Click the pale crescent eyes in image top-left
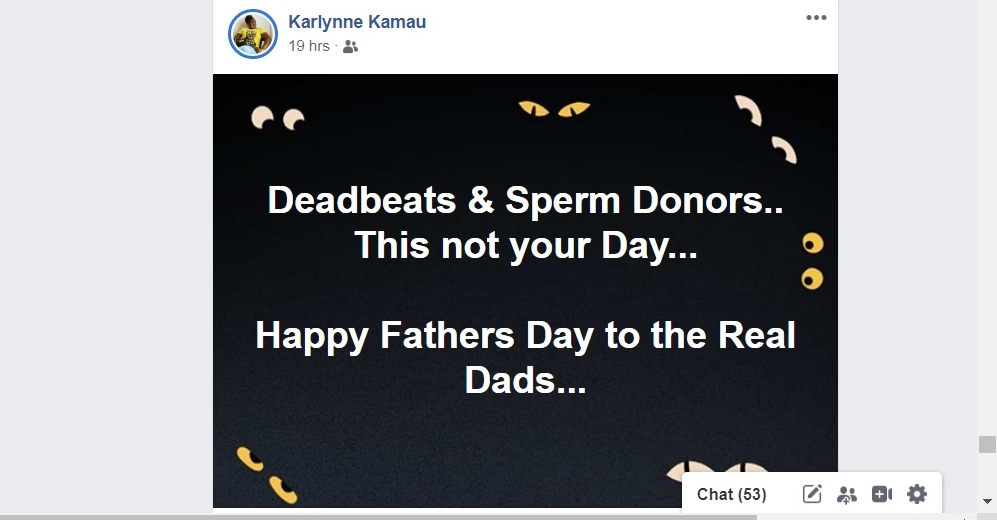 pyautogui.click(x=278, y=118)
